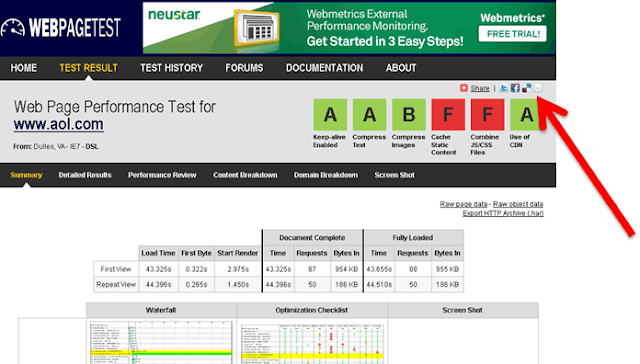
Task: Click the Document Complete table header
Action: pyautogui.click(x=312, y=237)
